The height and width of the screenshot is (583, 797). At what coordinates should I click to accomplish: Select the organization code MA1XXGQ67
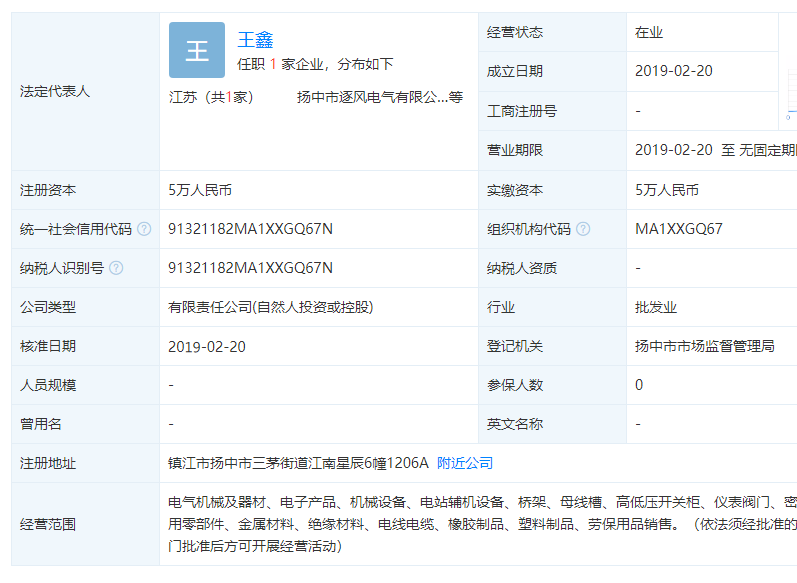click(678, 229)
